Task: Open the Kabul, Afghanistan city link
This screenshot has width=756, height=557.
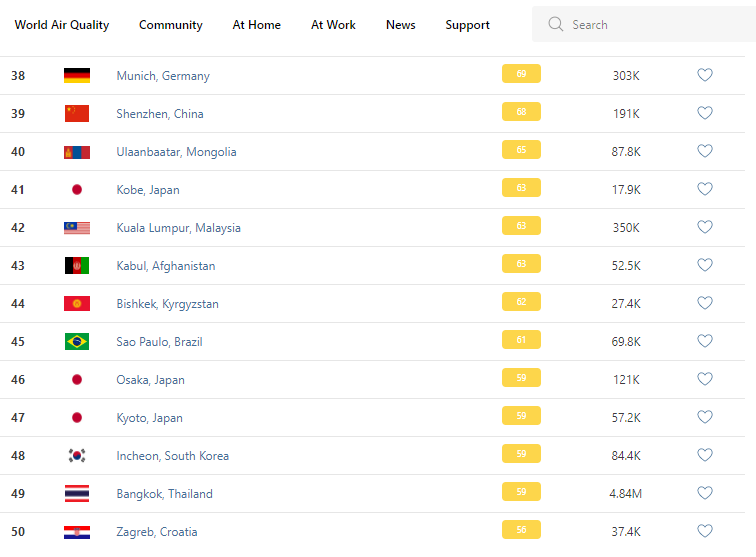Action: 166,266
